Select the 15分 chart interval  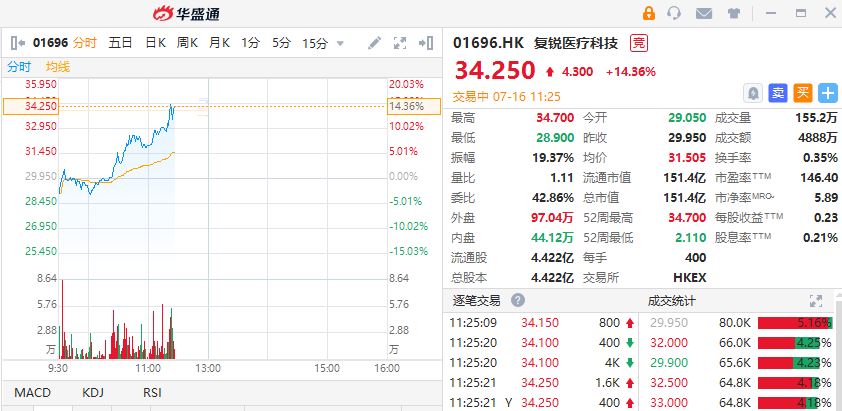[315, 44]
